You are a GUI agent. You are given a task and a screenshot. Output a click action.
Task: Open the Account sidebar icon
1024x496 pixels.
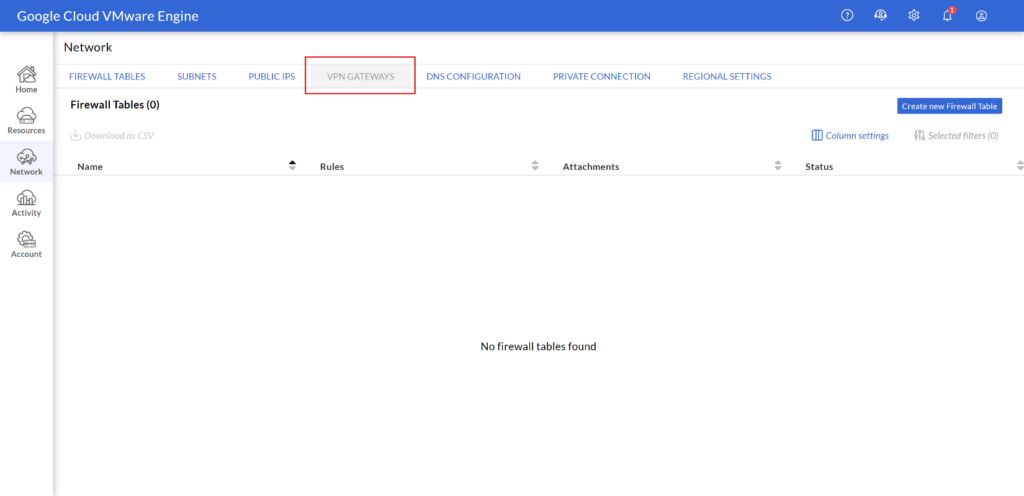[26, 244]
